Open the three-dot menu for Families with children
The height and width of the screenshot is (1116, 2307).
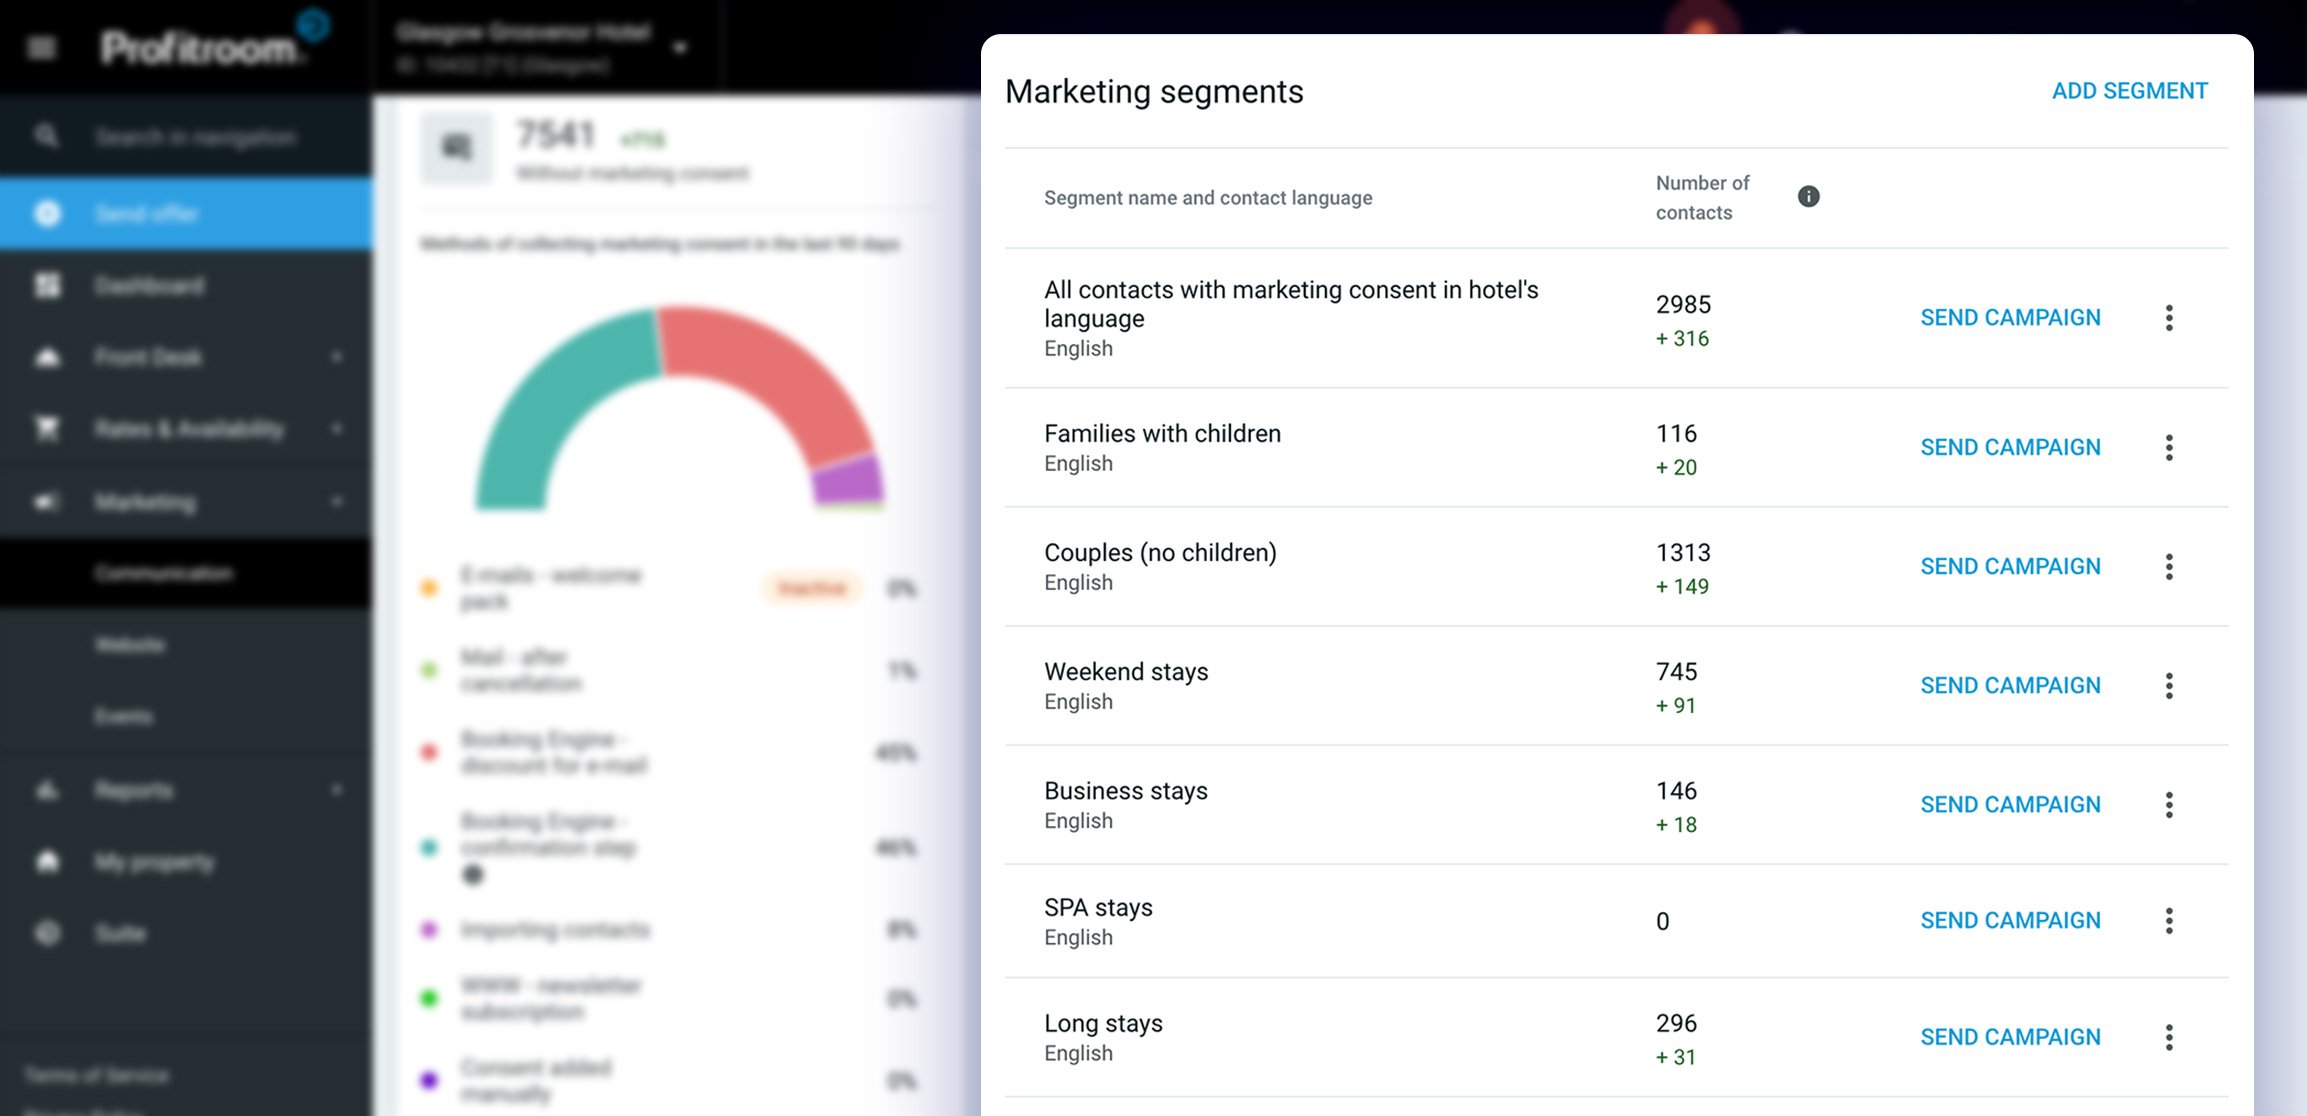click(2169, 448)
